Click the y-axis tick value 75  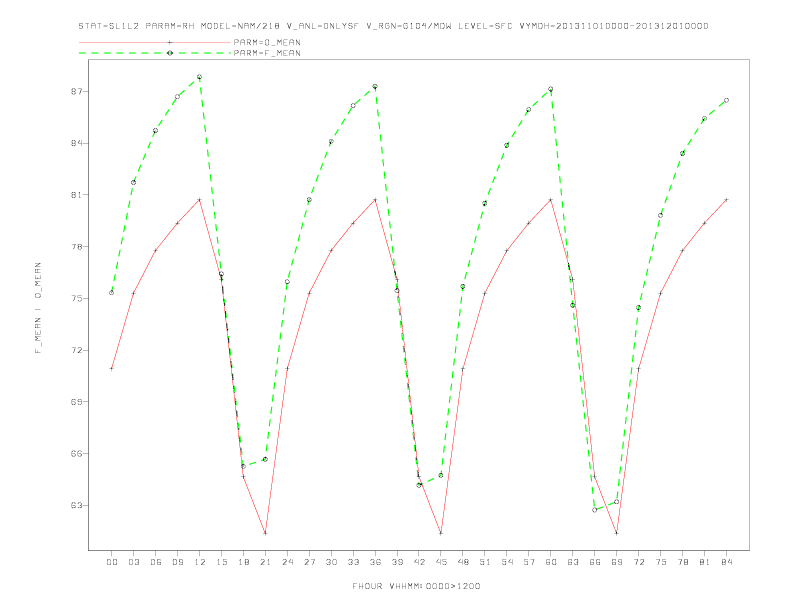click(x=76, y=298)
